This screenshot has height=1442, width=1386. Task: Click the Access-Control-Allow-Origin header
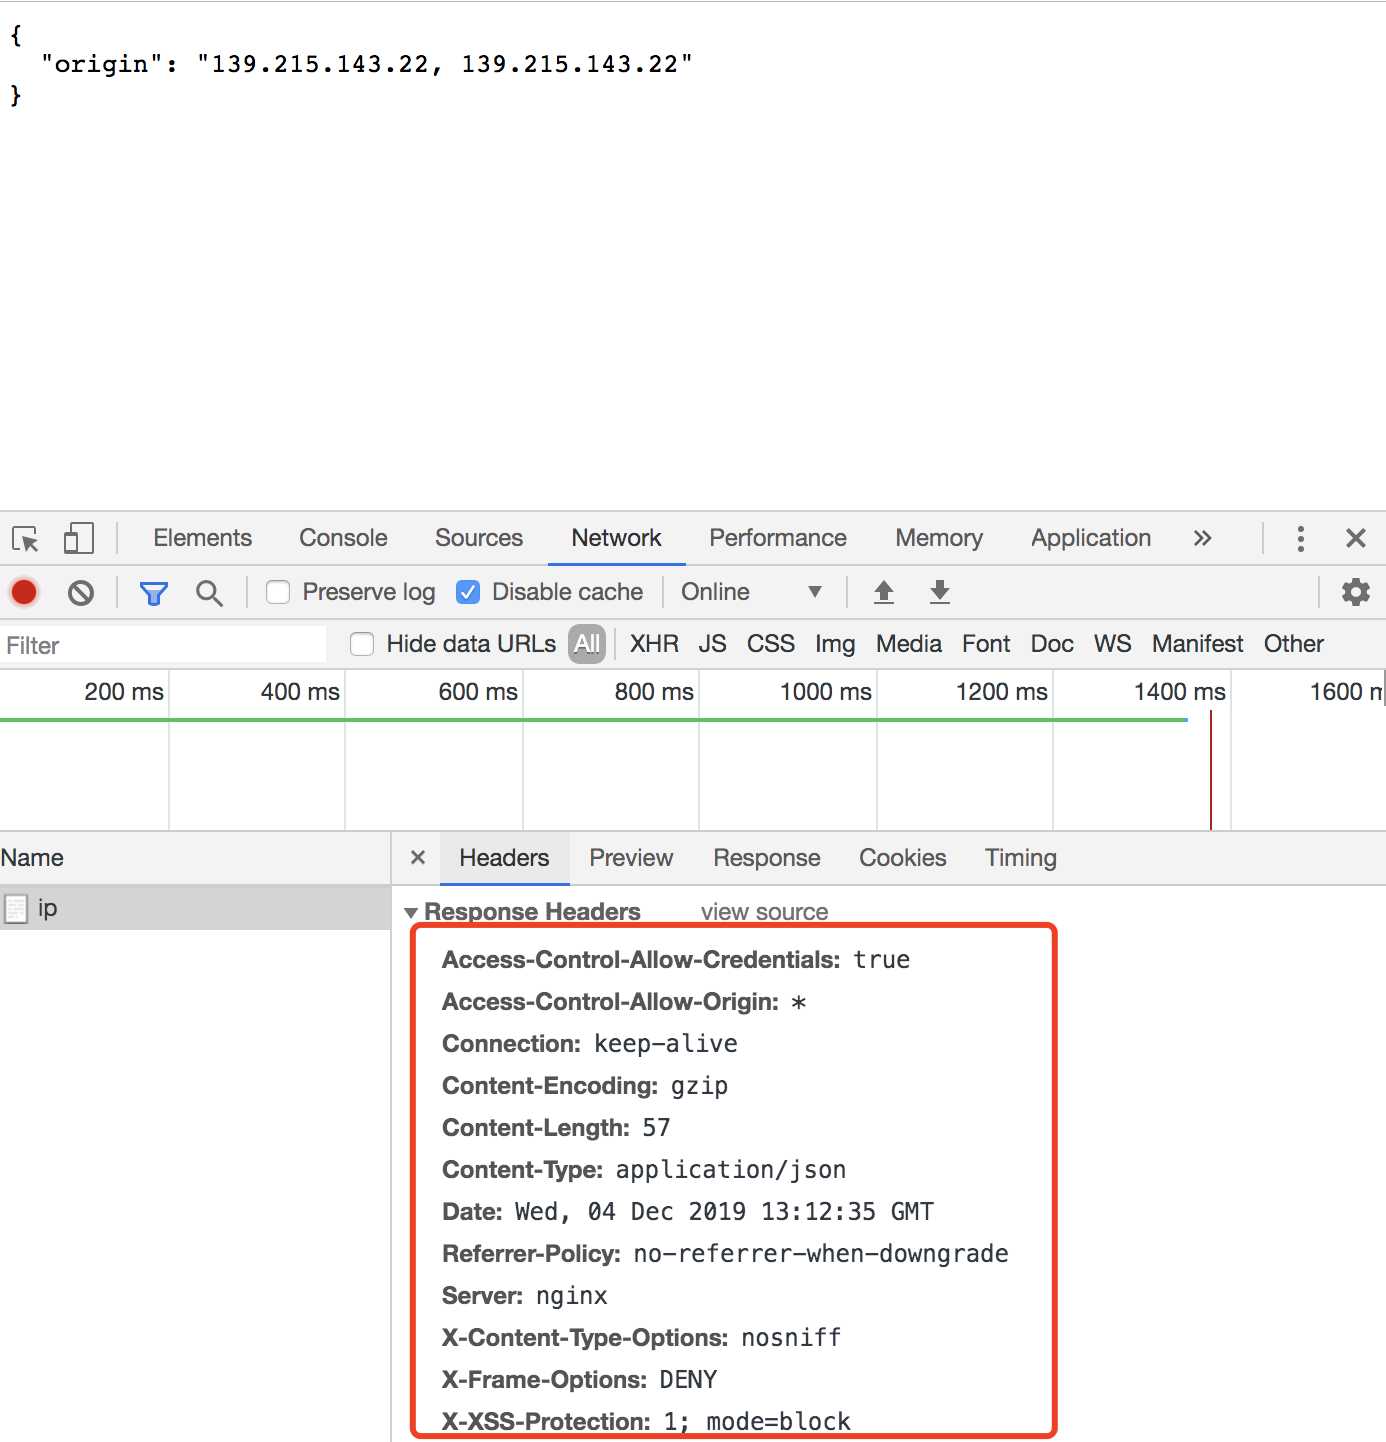624,1002
